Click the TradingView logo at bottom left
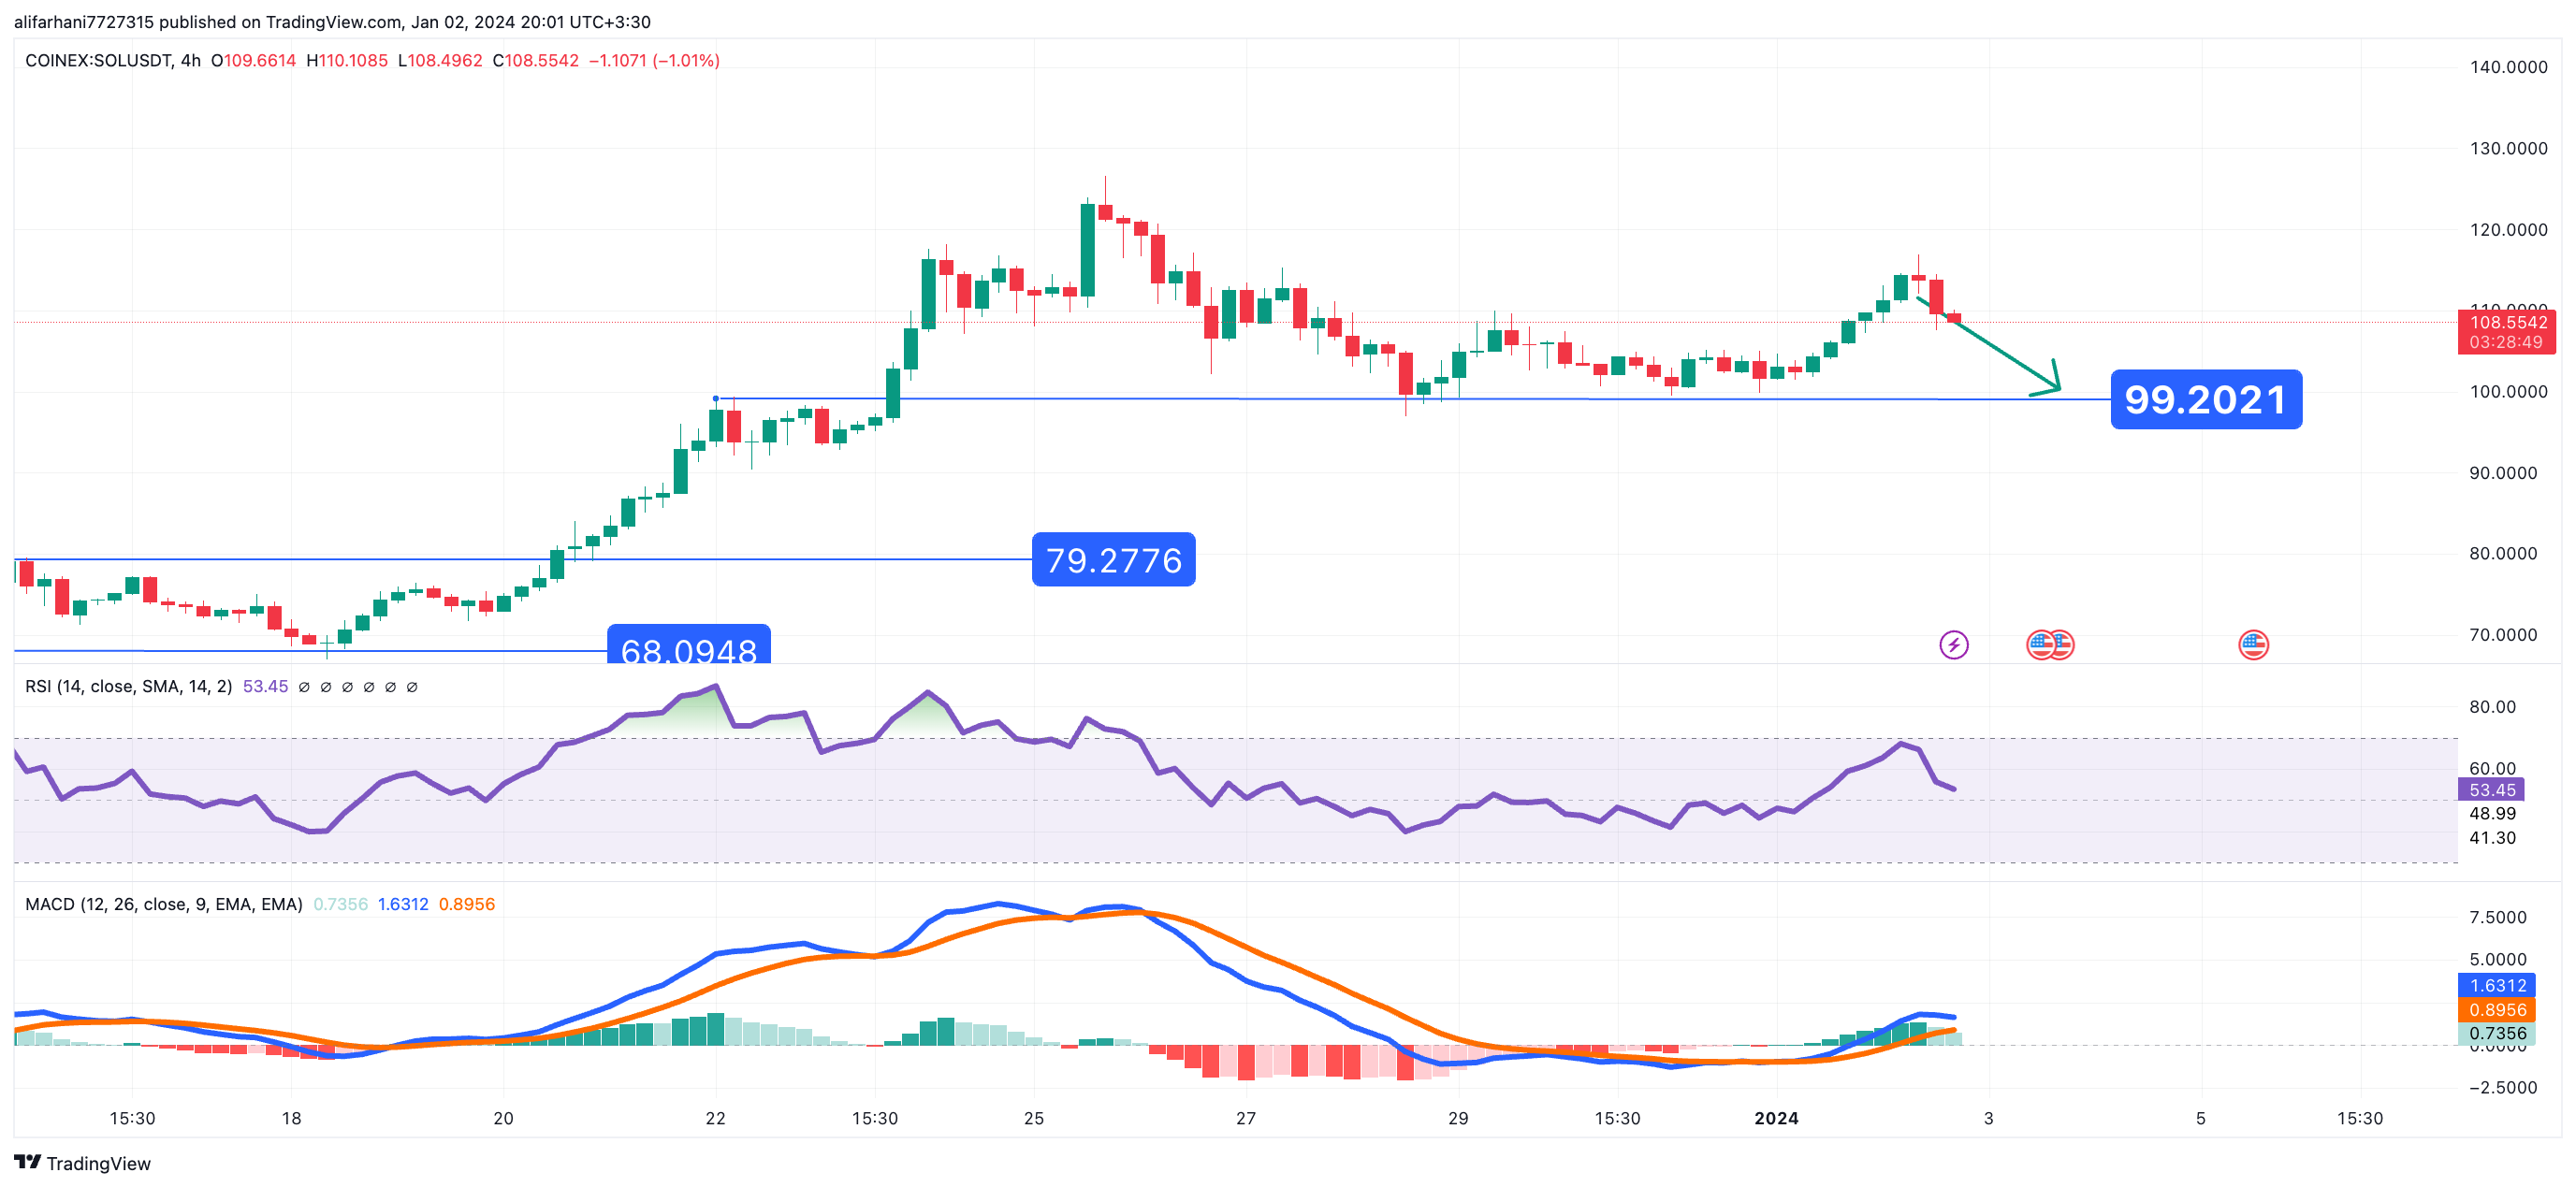The image size is (2576, 1187). [x=82, y=1163]
